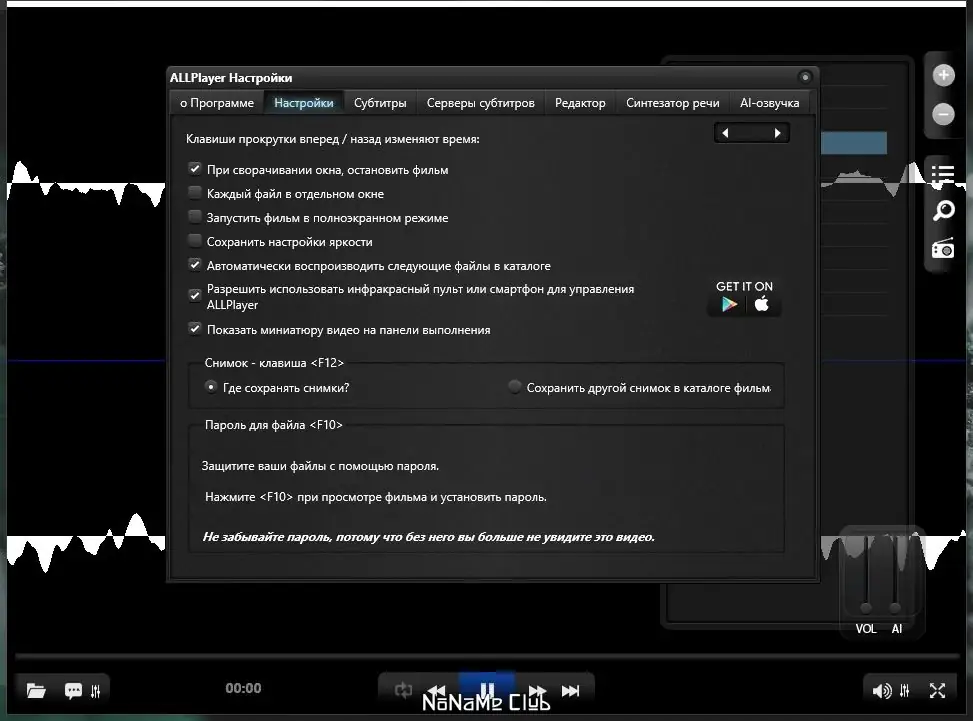Open subtitles speech bubble icon
The image size is (973, 721).
tap(73, 690)
